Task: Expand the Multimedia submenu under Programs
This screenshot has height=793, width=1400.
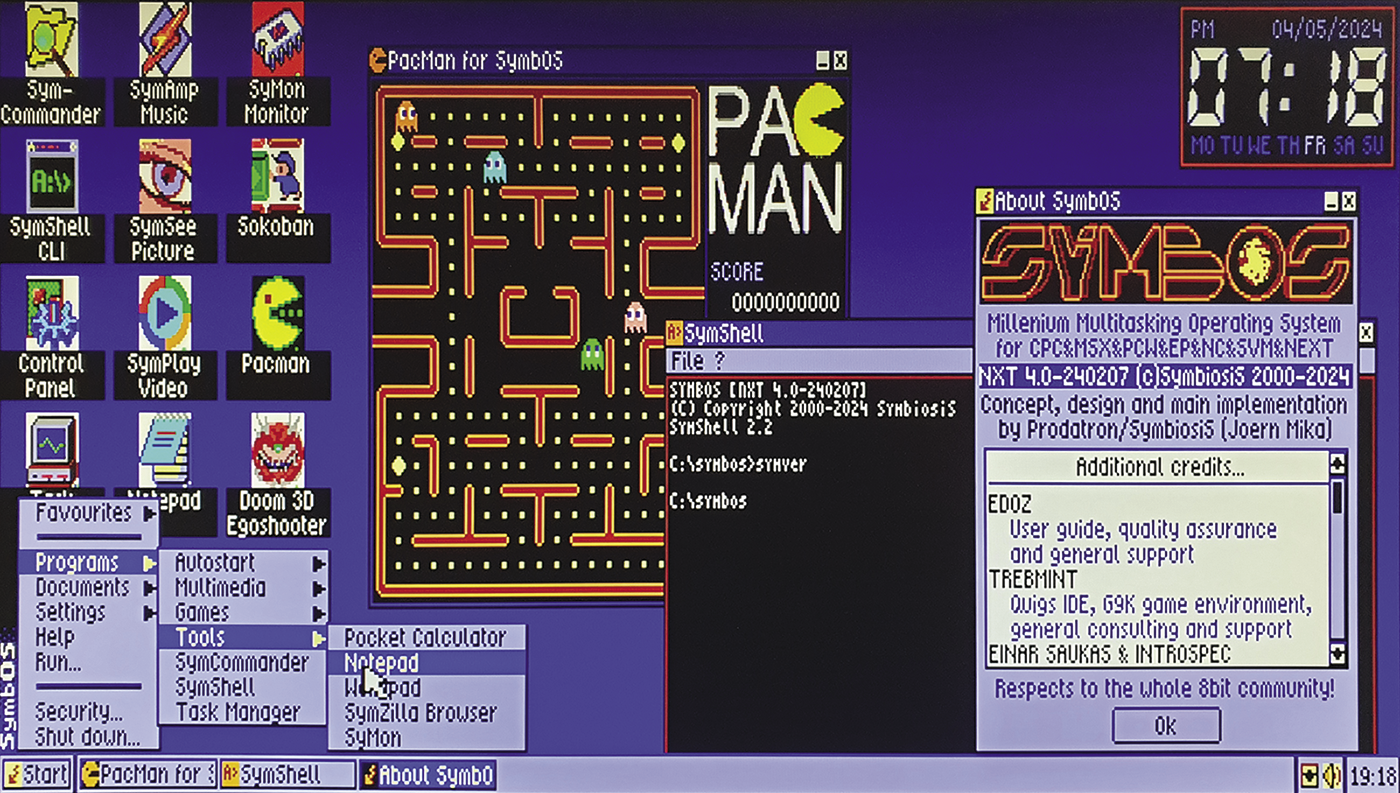Action: pos(243,588)
